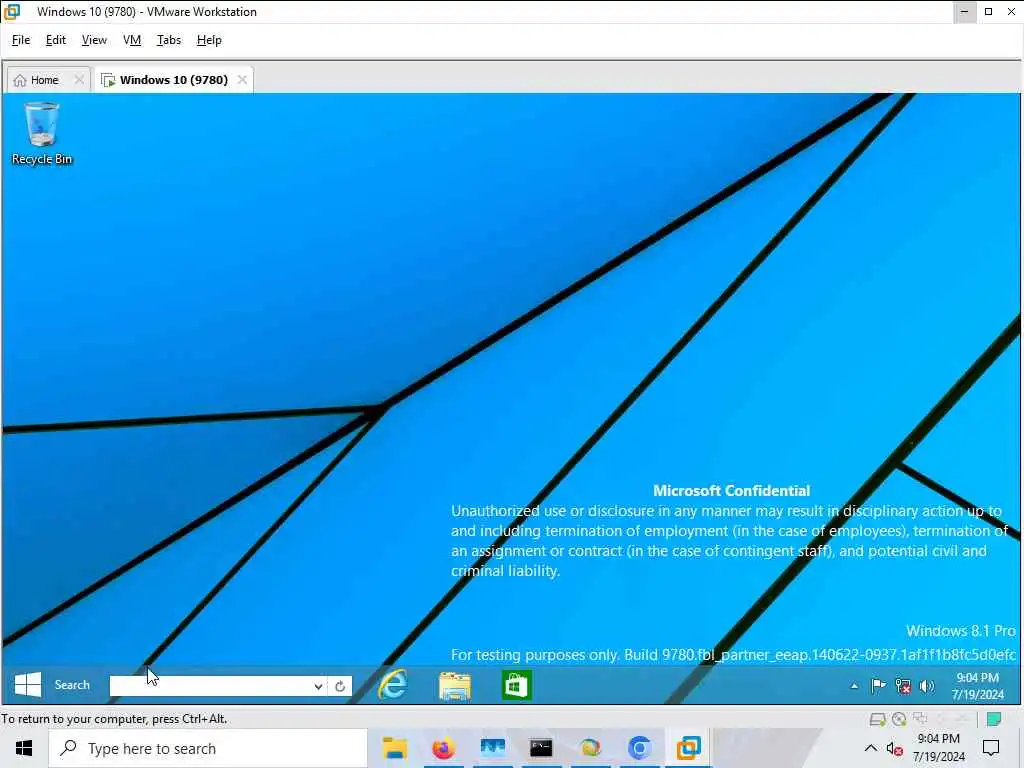This screenshot has height=768, width=1024.
Task: Click guest network icon with red X
Action: 903,686
